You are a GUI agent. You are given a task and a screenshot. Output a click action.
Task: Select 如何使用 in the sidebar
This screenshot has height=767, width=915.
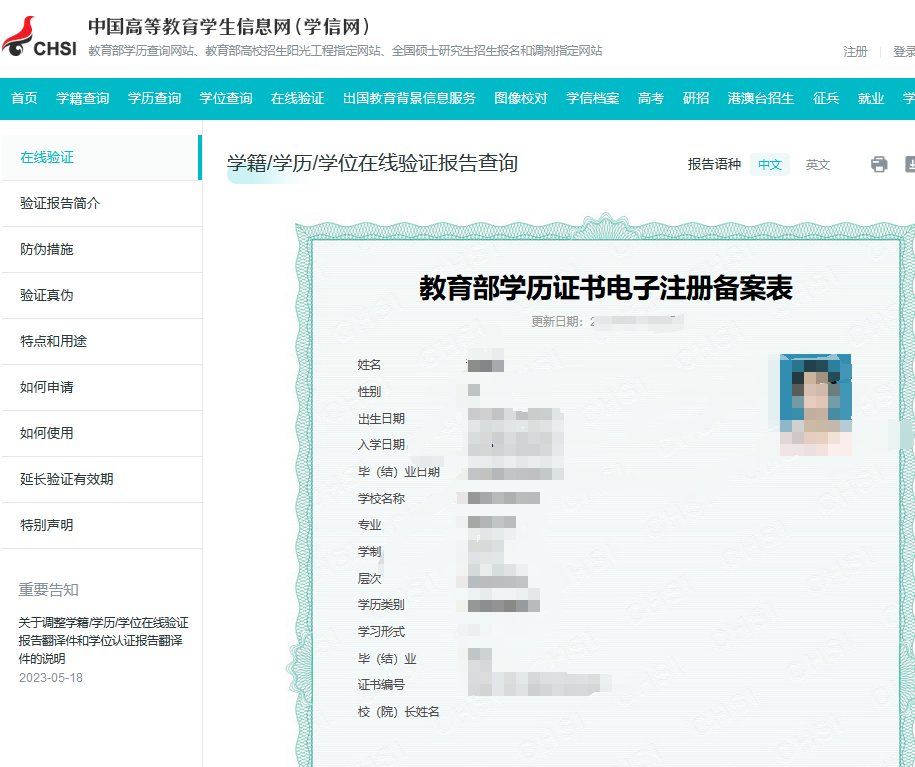[102, 433]
